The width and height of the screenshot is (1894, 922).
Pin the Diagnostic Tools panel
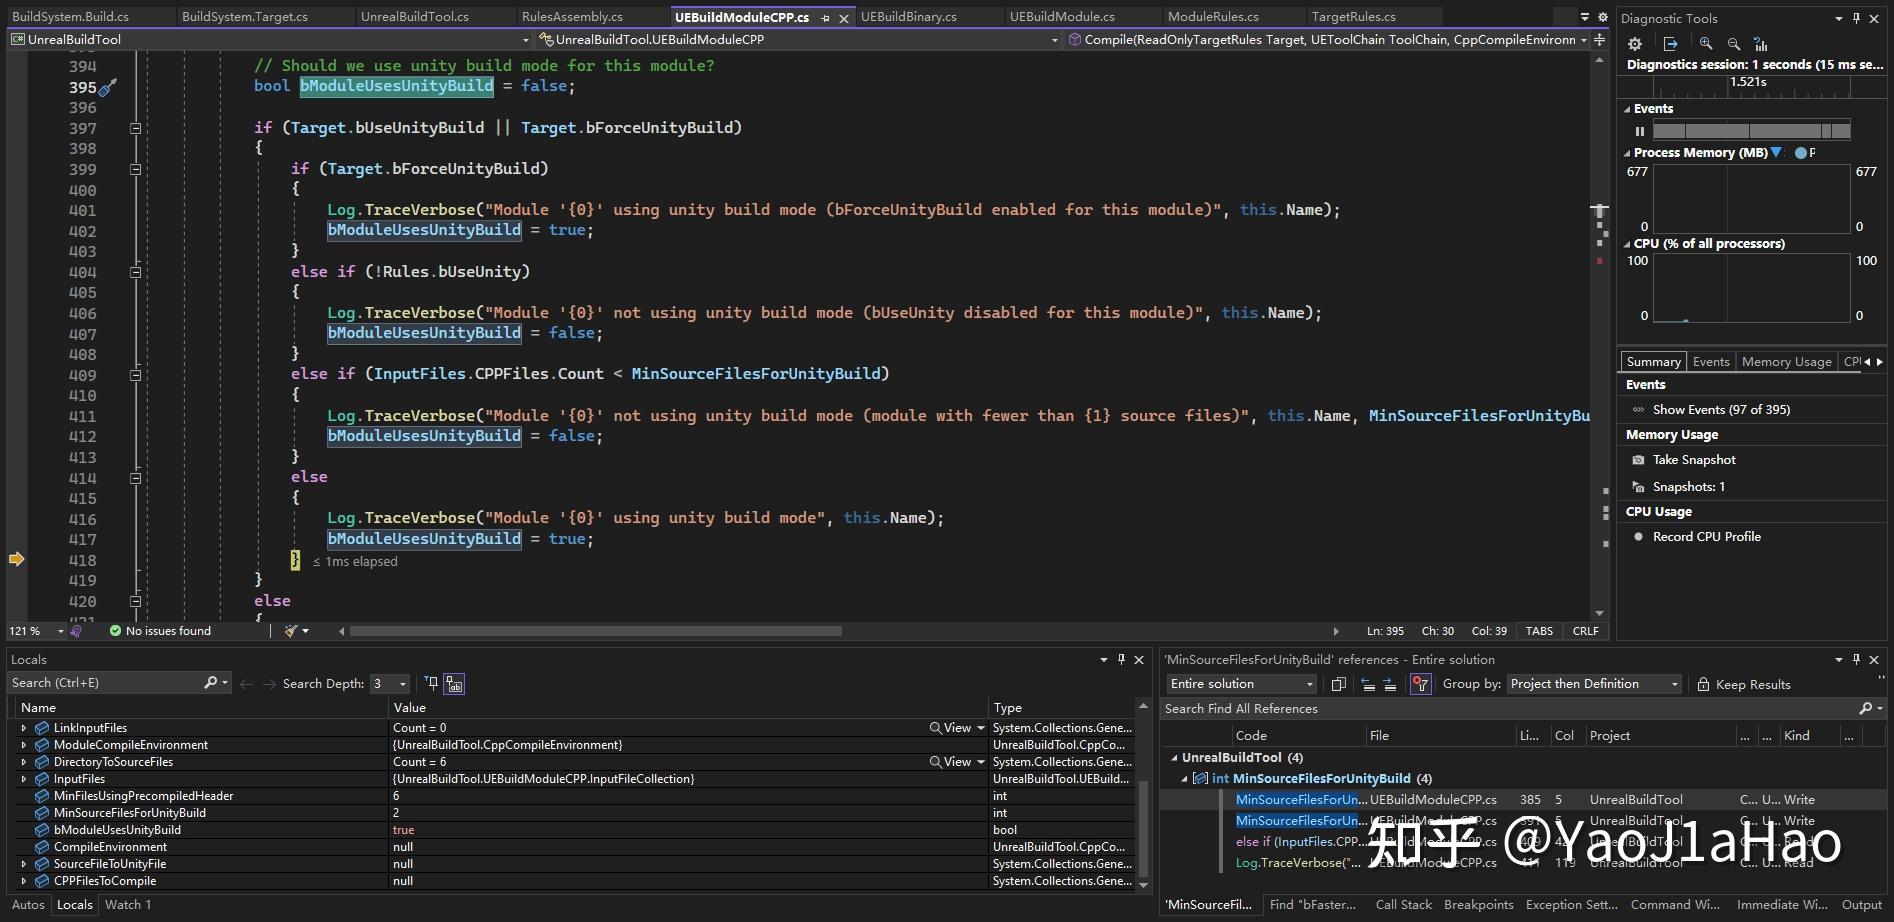click(1856, 18)
